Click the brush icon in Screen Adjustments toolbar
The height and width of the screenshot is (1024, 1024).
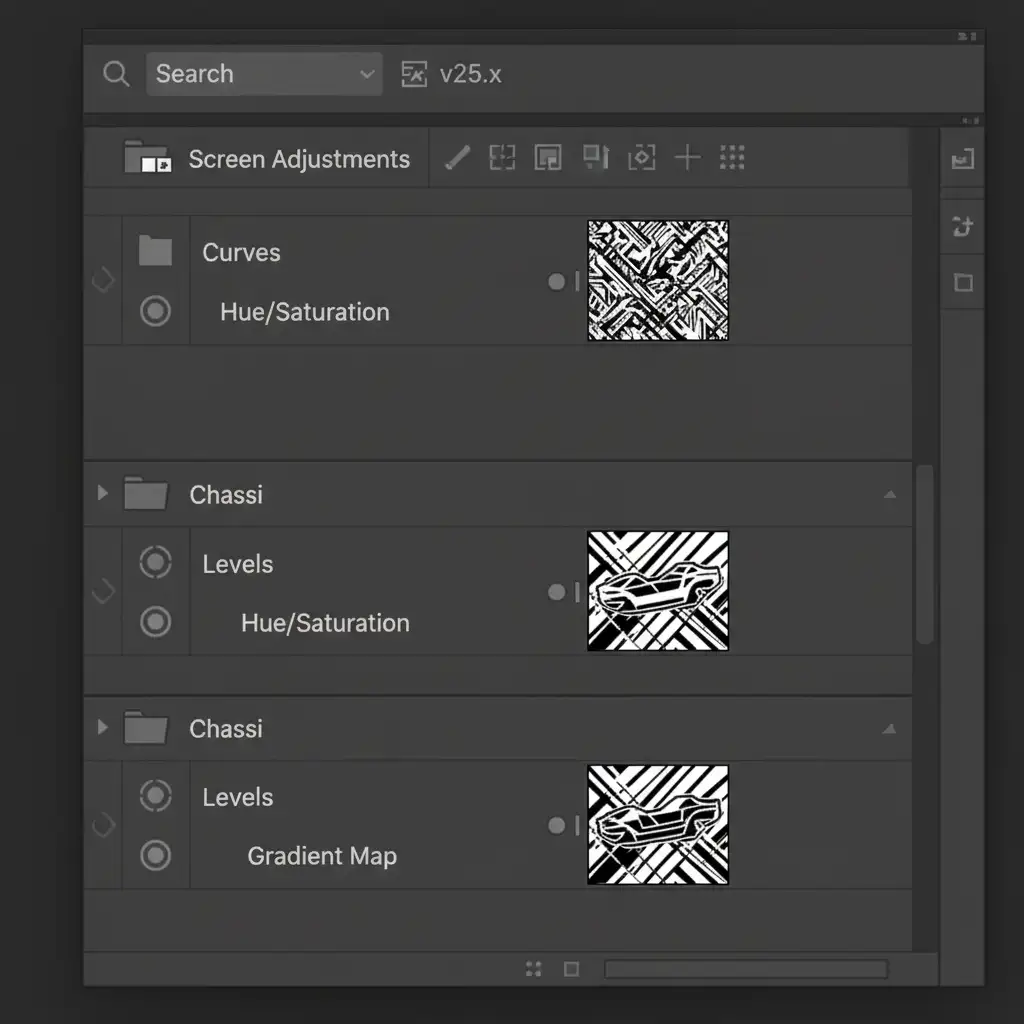(x=458, y=158)
